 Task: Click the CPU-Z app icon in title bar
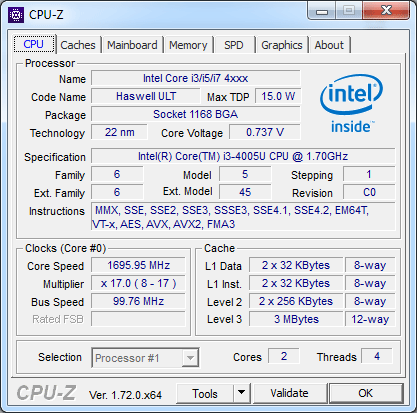point(16,15)
